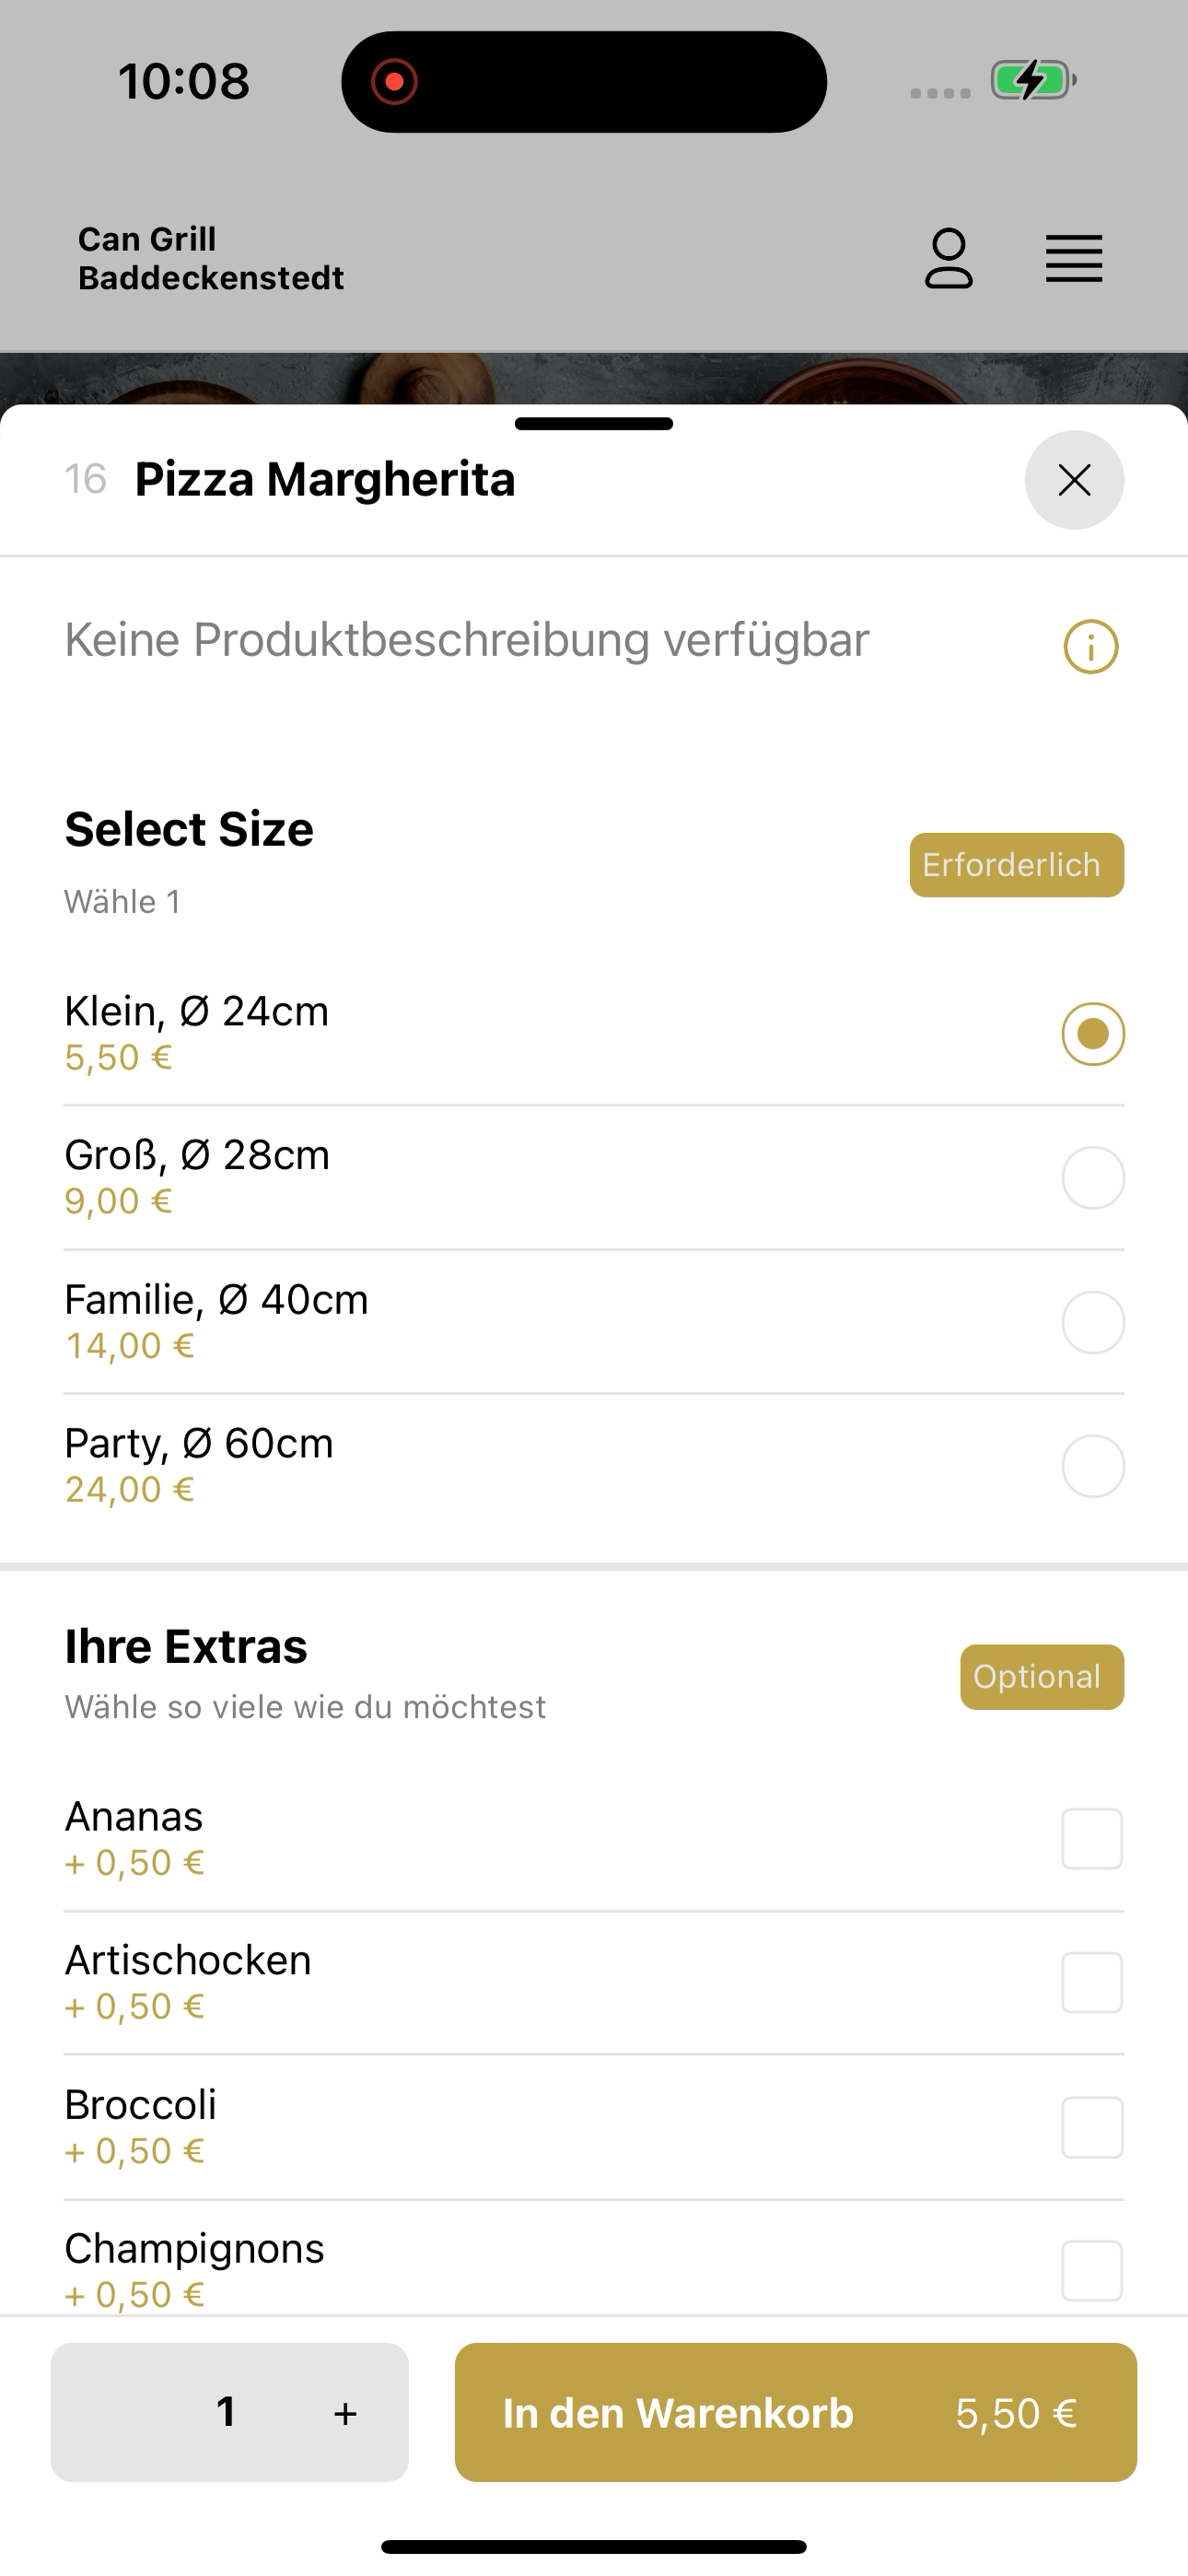Image resolution: width=1188 pixels, height=2576 pixels.
Task: Add Champignons extra via its checkbox
Action: coord(1092,2271)
